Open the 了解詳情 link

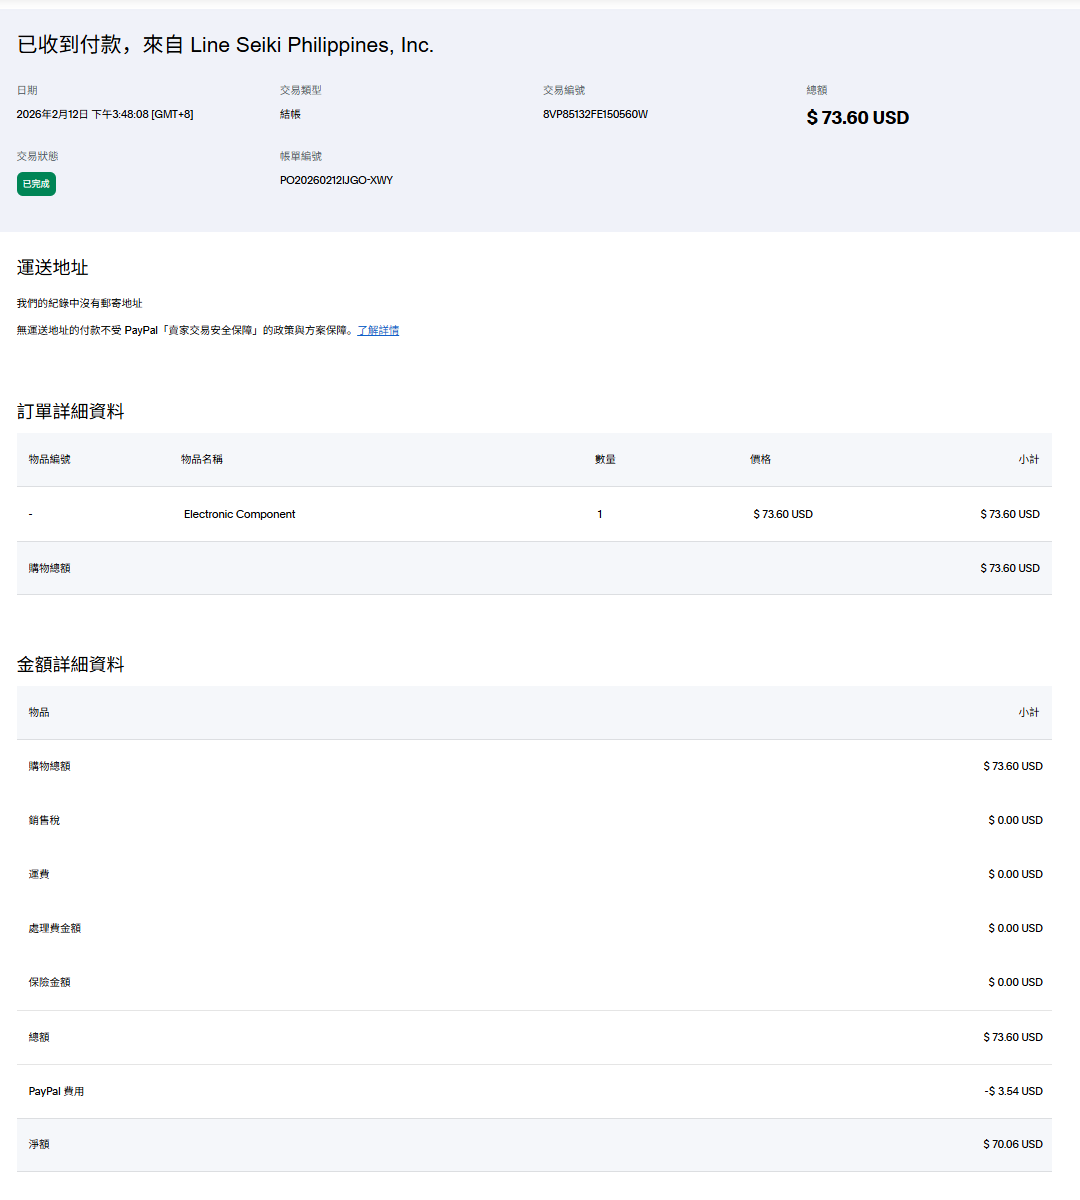378,330
